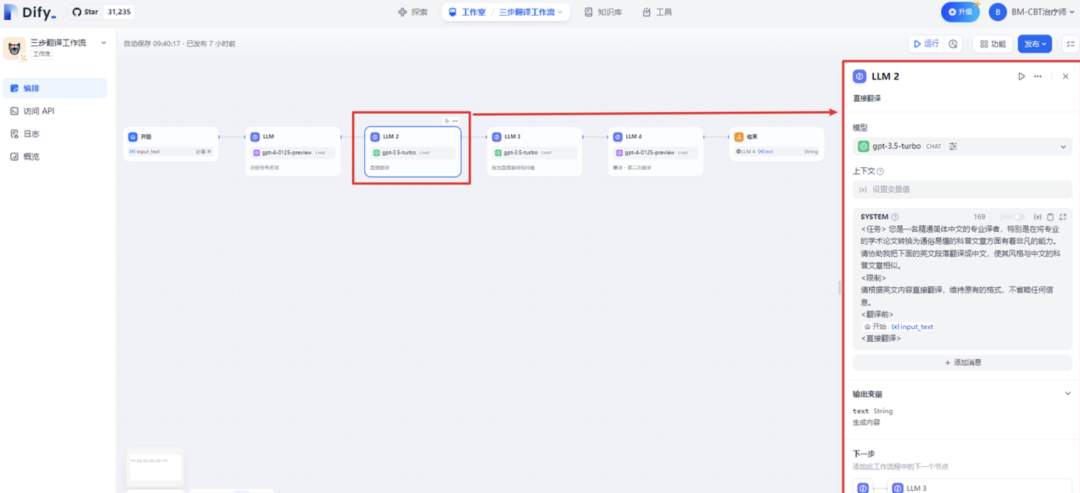Click the 发布 publish button
The width and height of the screenshot is (1080, 493).
pyautogui.click(x=1035, y=43)
